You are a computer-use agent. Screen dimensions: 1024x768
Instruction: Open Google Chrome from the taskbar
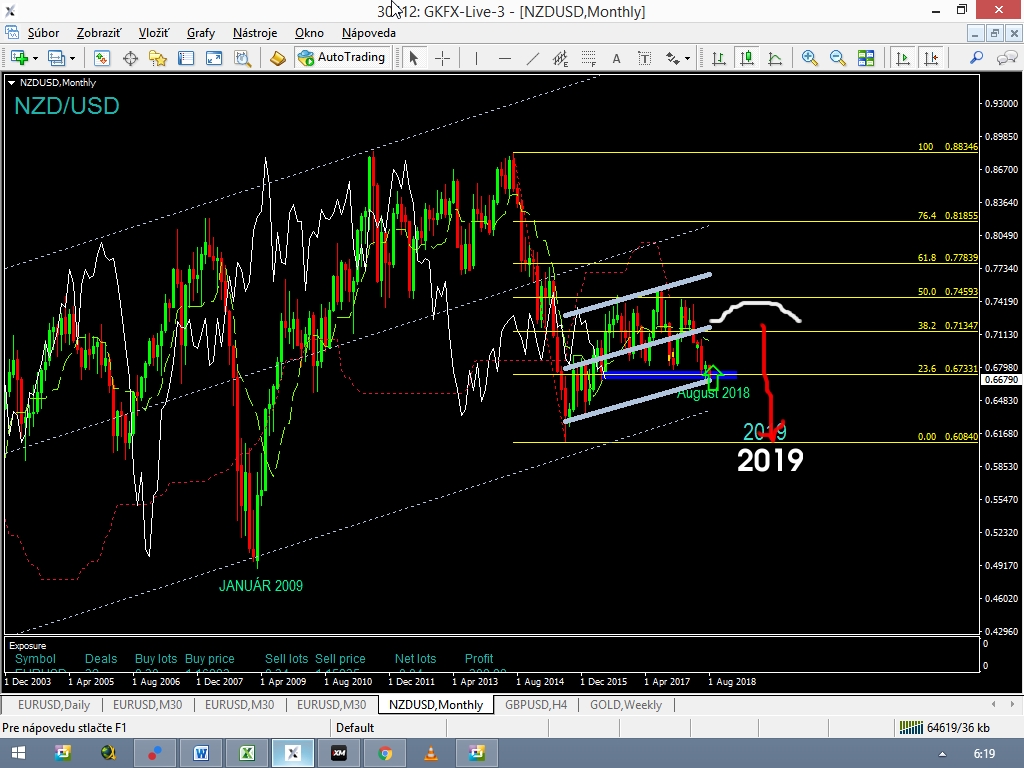coord(385,753)
